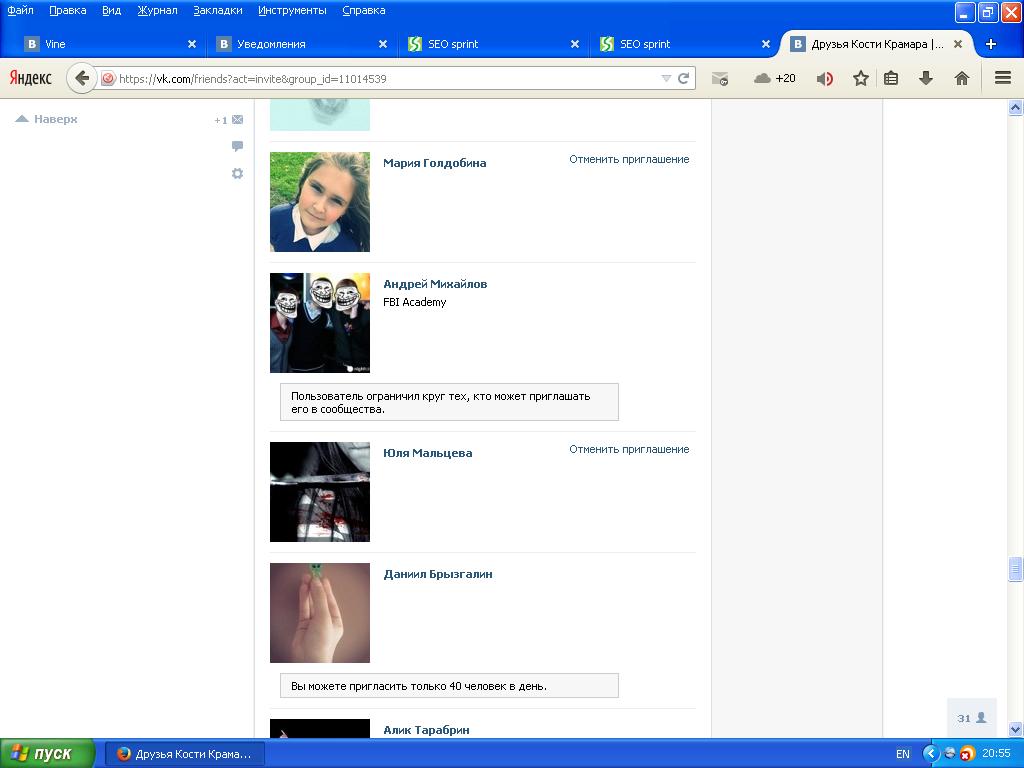Open the Windows пуск start button

point(47,754)
